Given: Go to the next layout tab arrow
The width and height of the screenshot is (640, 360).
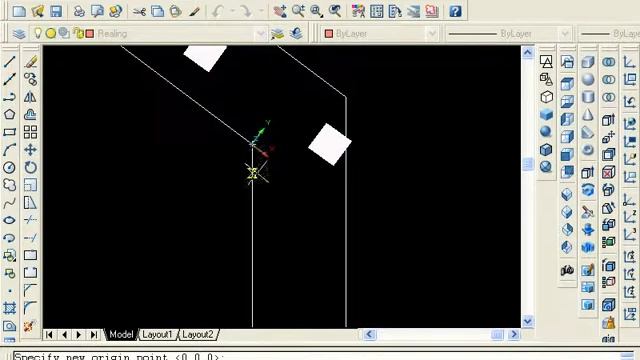Looking at the screenshot, I should [79, 335].
